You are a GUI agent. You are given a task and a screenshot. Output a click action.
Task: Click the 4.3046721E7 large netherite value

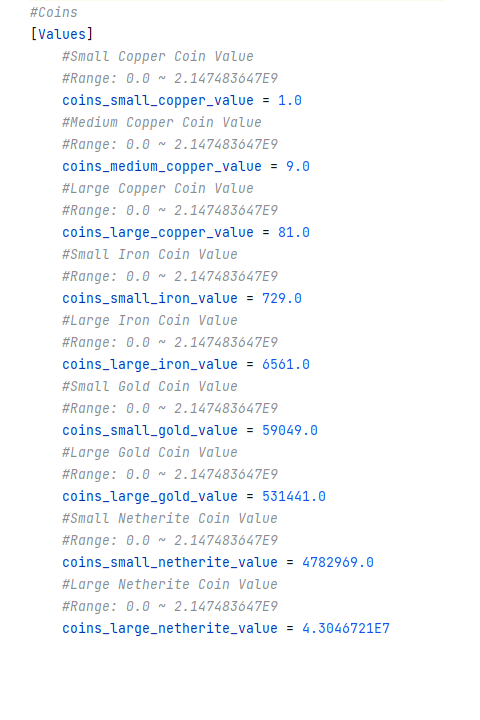[x=346, y=629]
